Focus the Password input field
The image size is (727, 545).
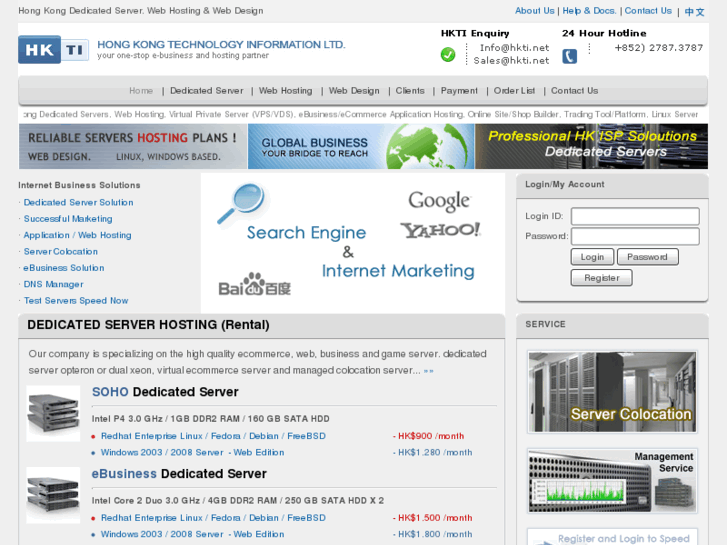tap(635, 236)
